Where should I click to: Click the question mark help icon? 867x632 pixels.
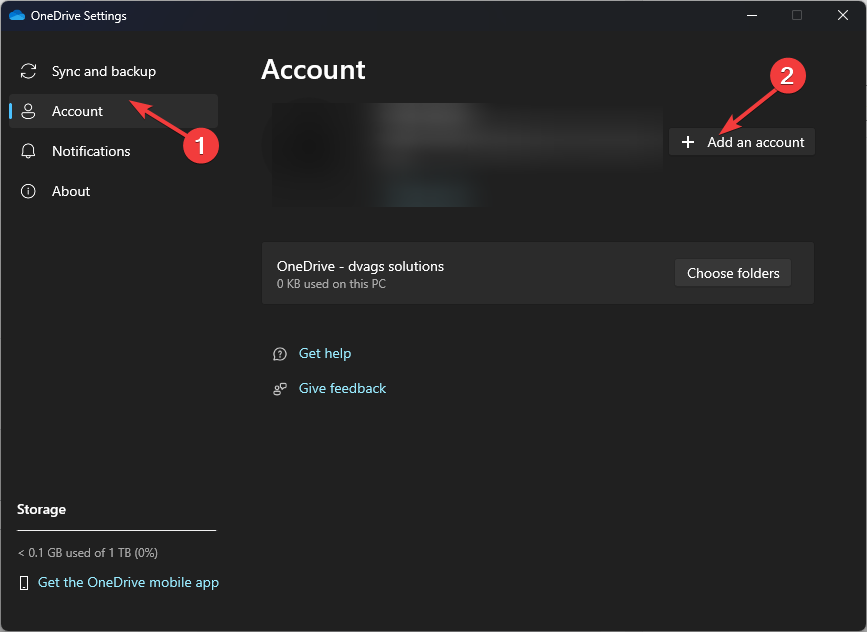(x=280, y=354)
